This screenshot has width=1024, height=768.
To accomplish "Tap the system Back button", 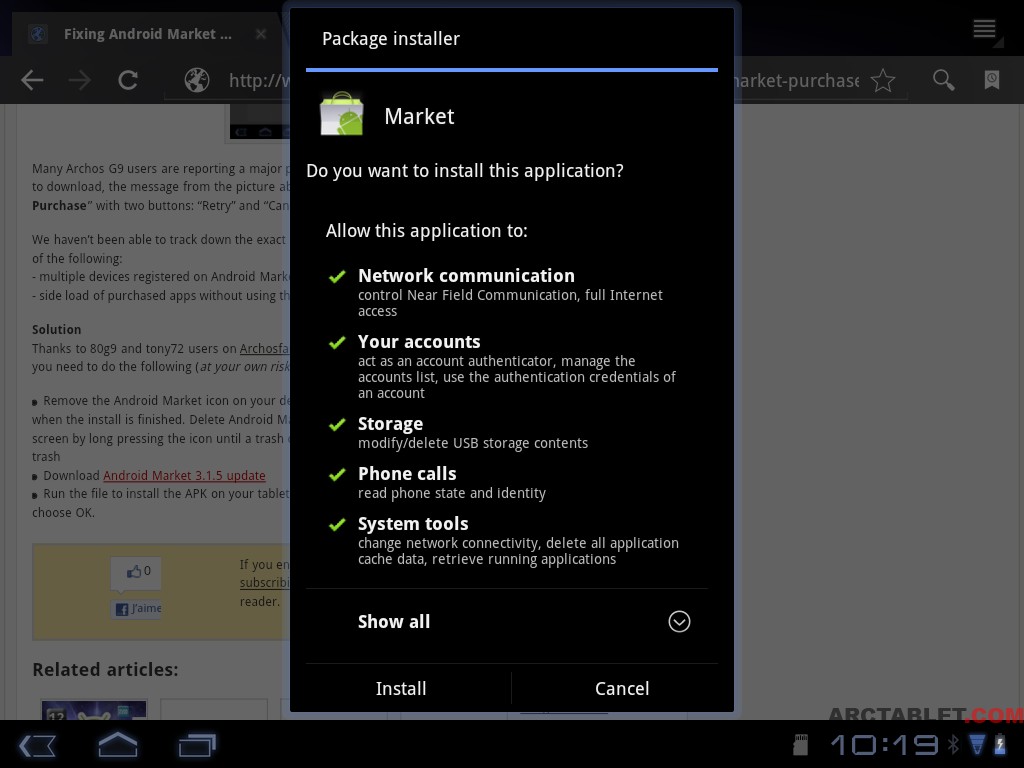I will coord(37,745).
